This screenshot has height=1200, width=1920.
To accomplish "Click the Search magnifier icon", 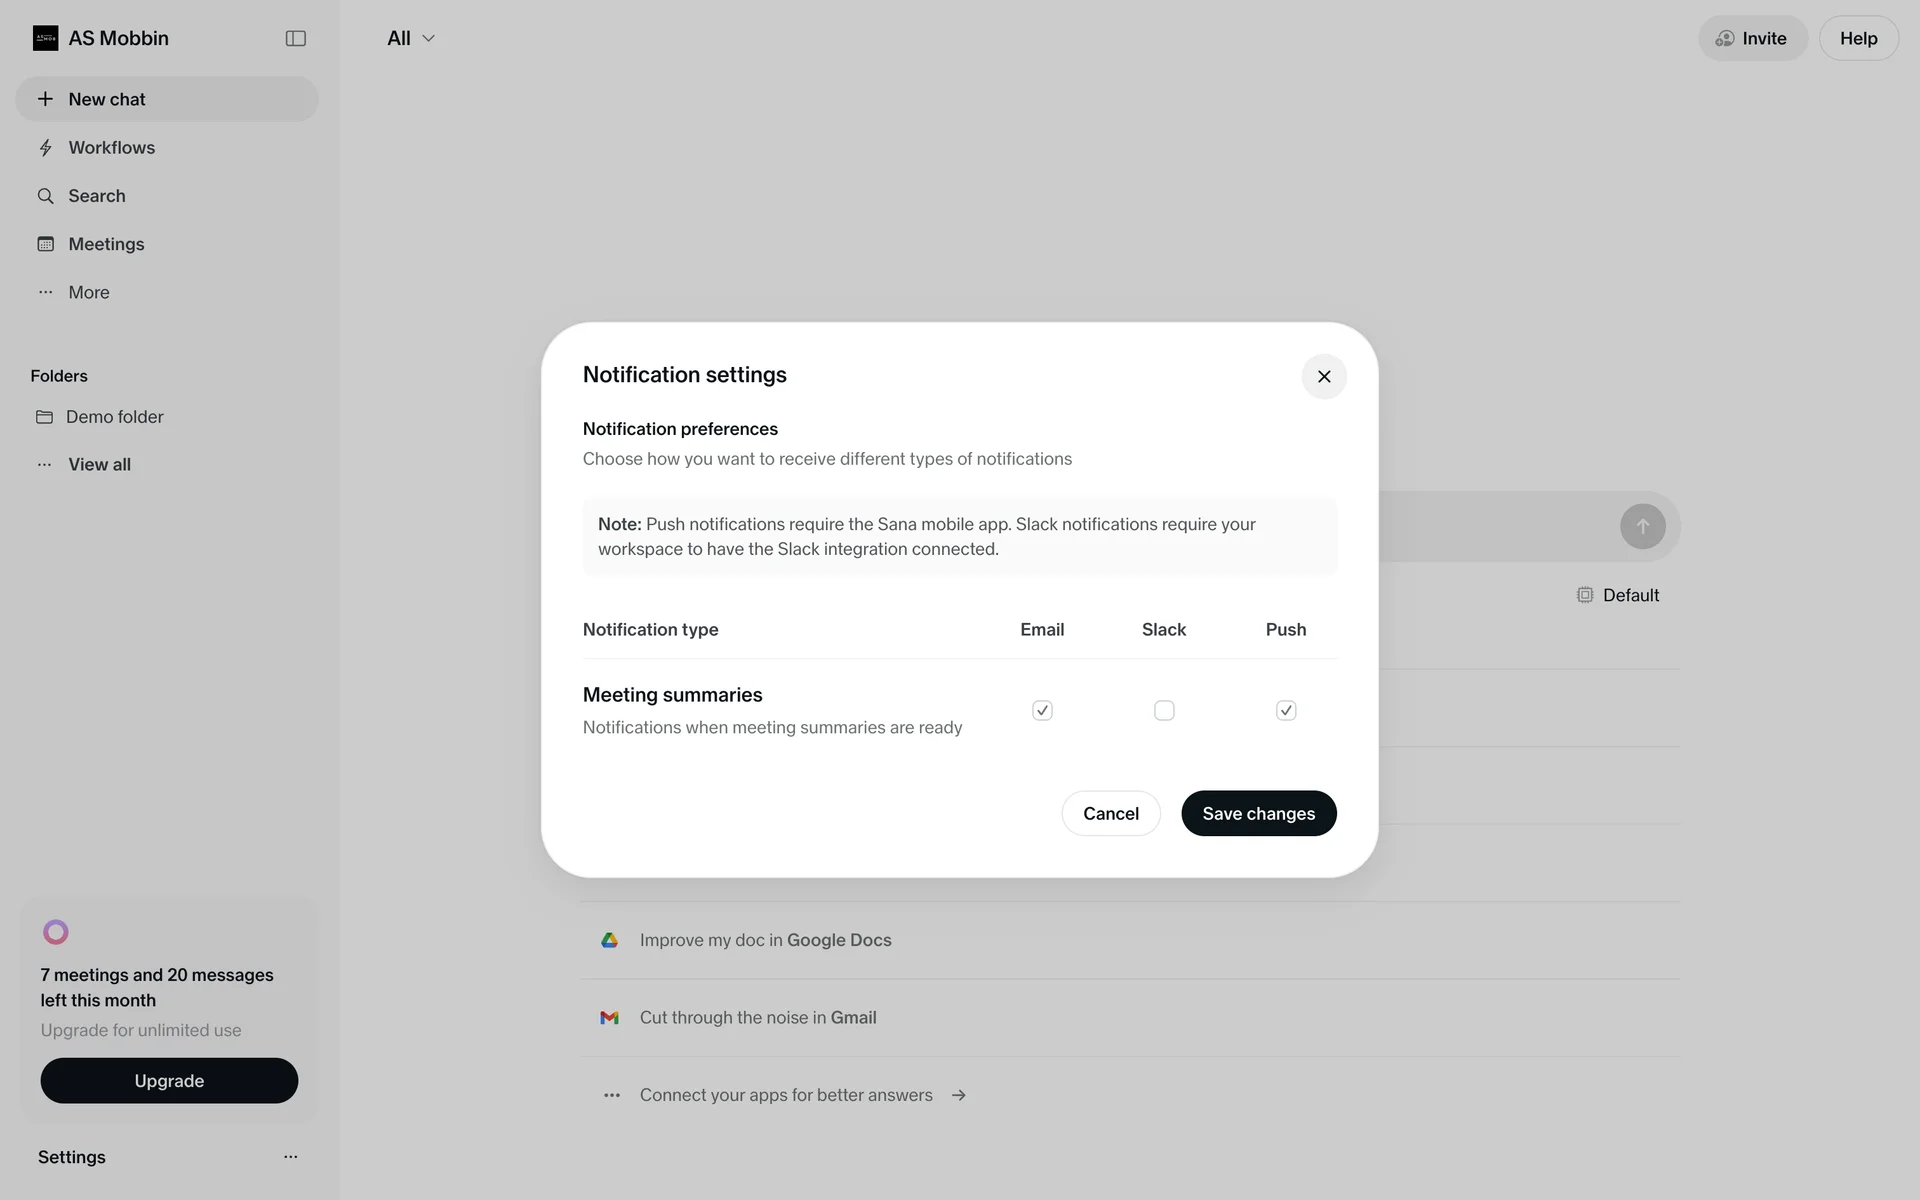I will coord(46,196).
